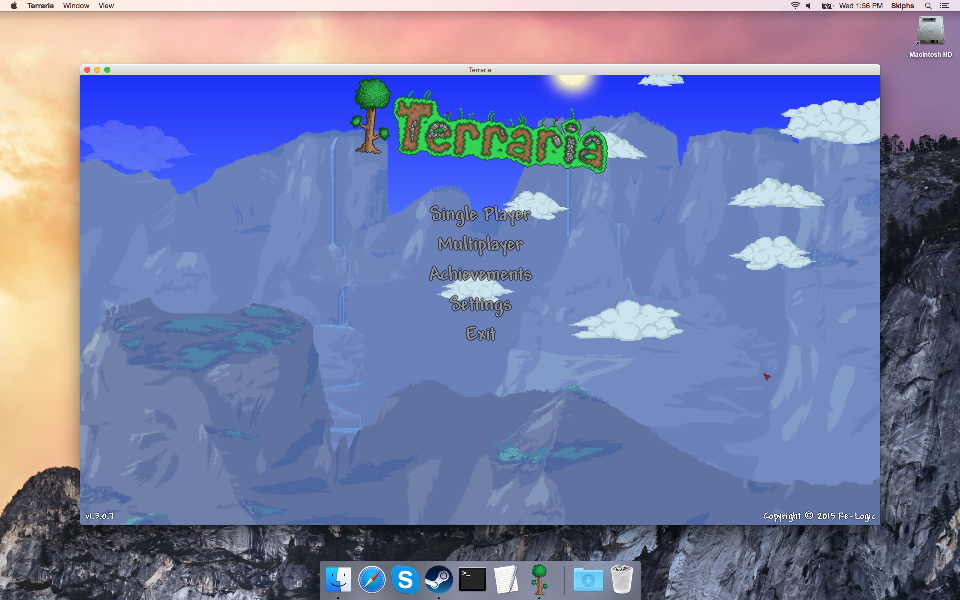Open the Terraria menu in the menu bar
This screenshot has width=960, height=600.
click(40, 6)
